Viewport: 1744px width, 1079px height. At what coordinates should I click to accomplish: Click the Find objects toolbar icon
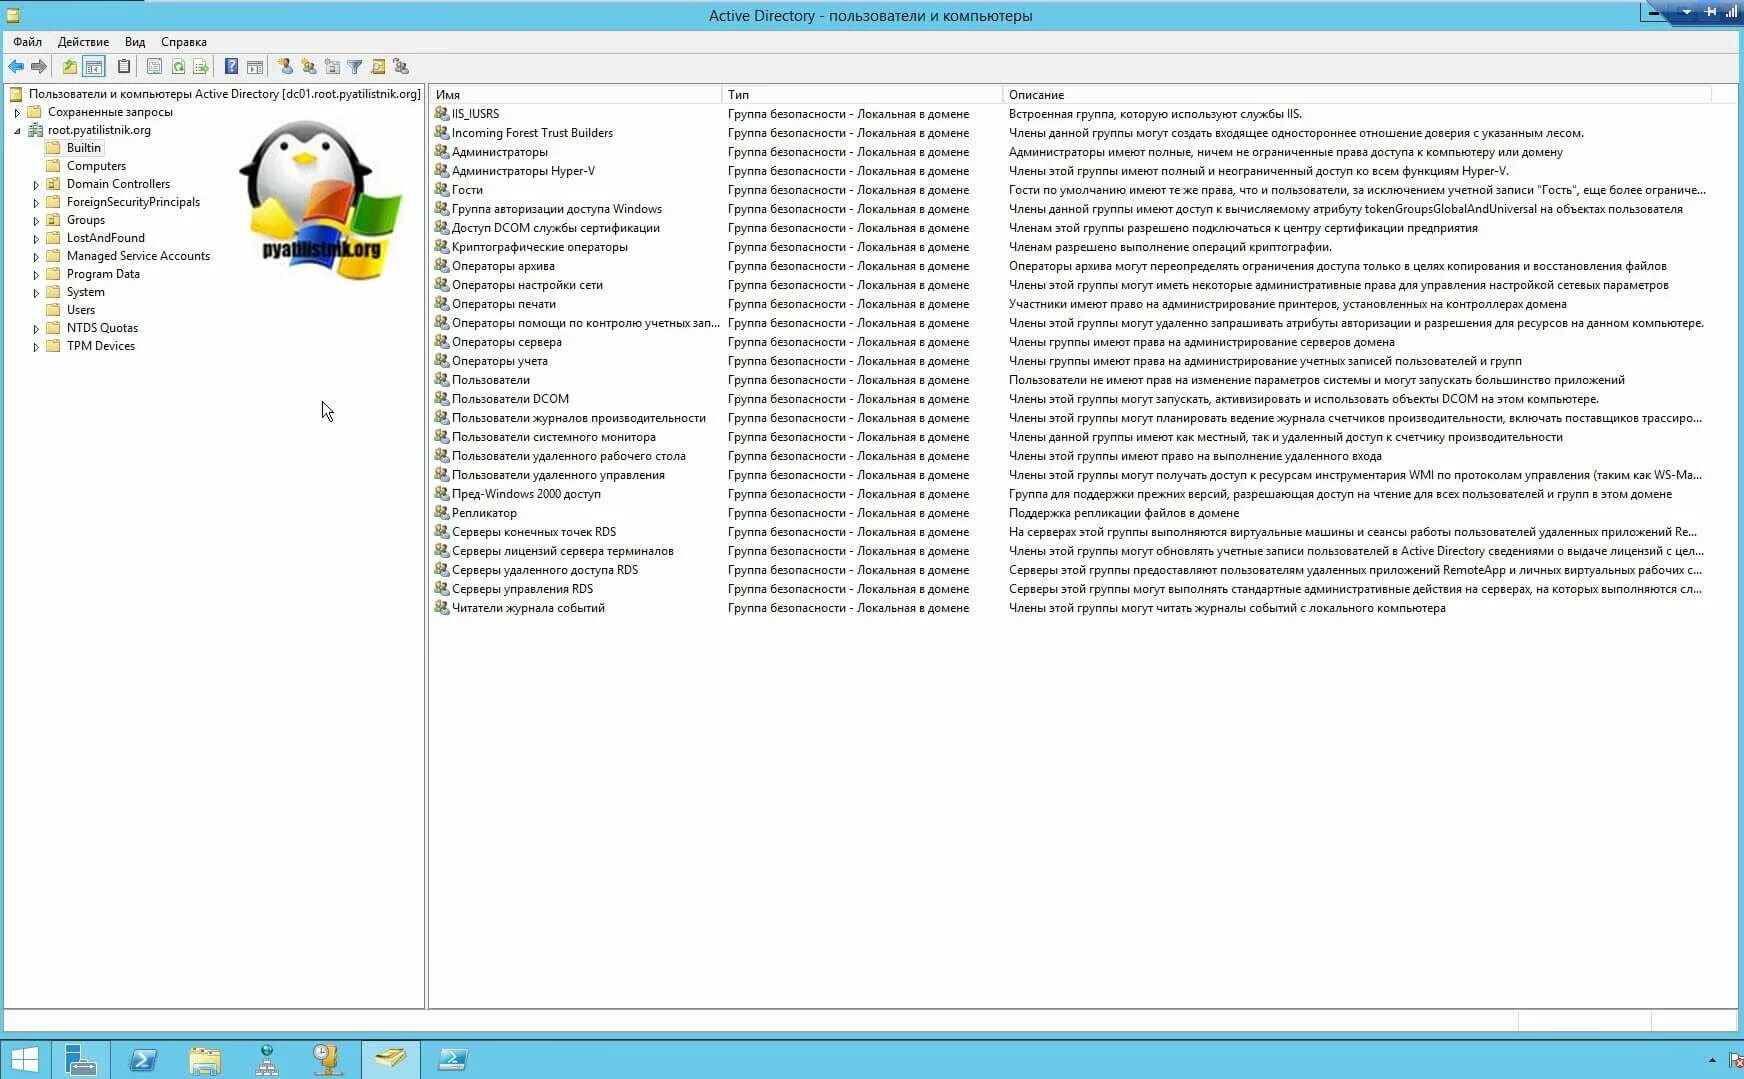coord(378,67)
